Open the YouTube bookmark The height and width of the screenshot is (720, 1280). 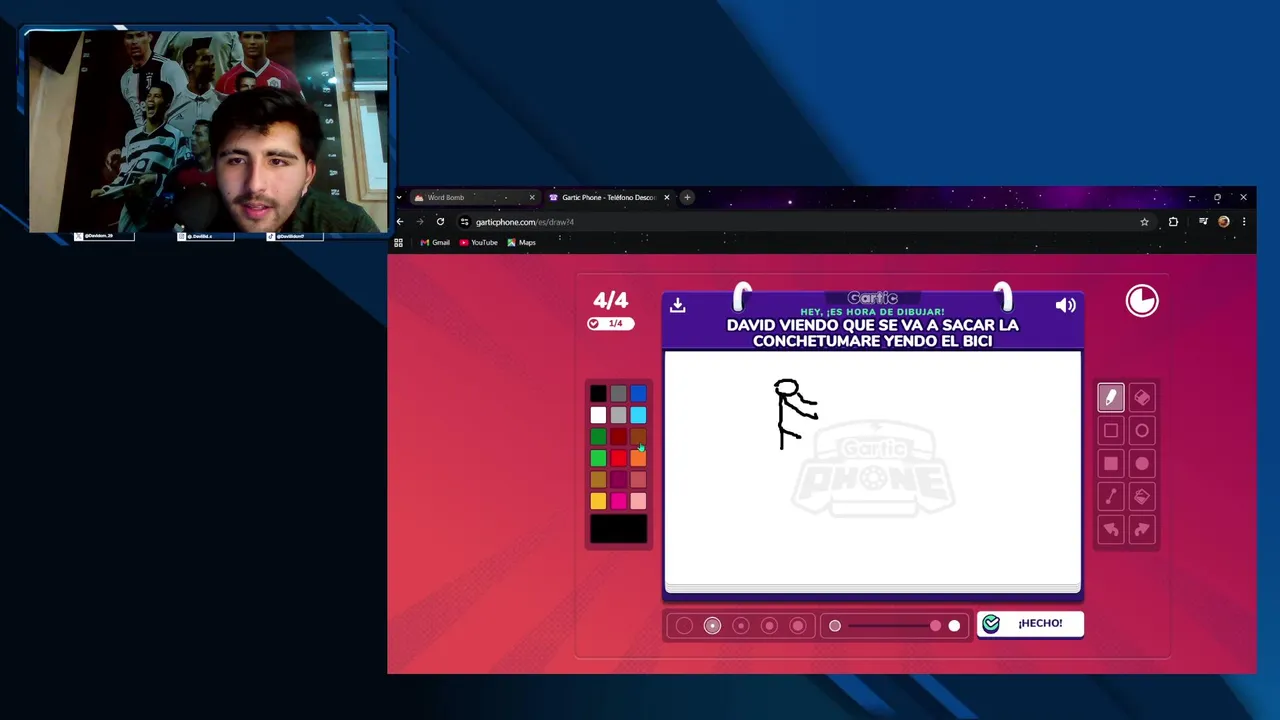[479, 242]
